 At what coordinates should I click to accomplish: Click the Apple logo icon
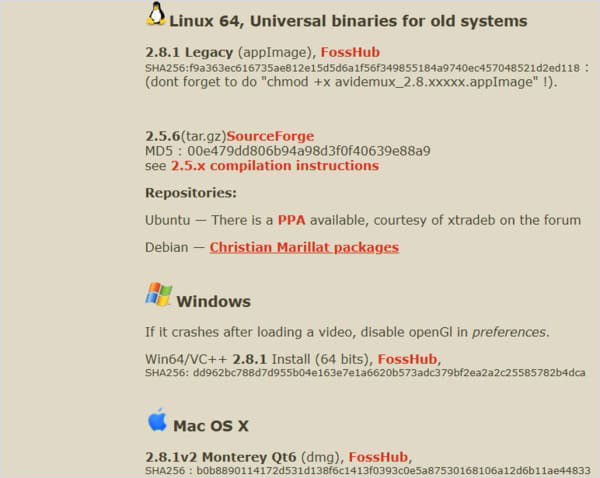[x=157, y=420]
